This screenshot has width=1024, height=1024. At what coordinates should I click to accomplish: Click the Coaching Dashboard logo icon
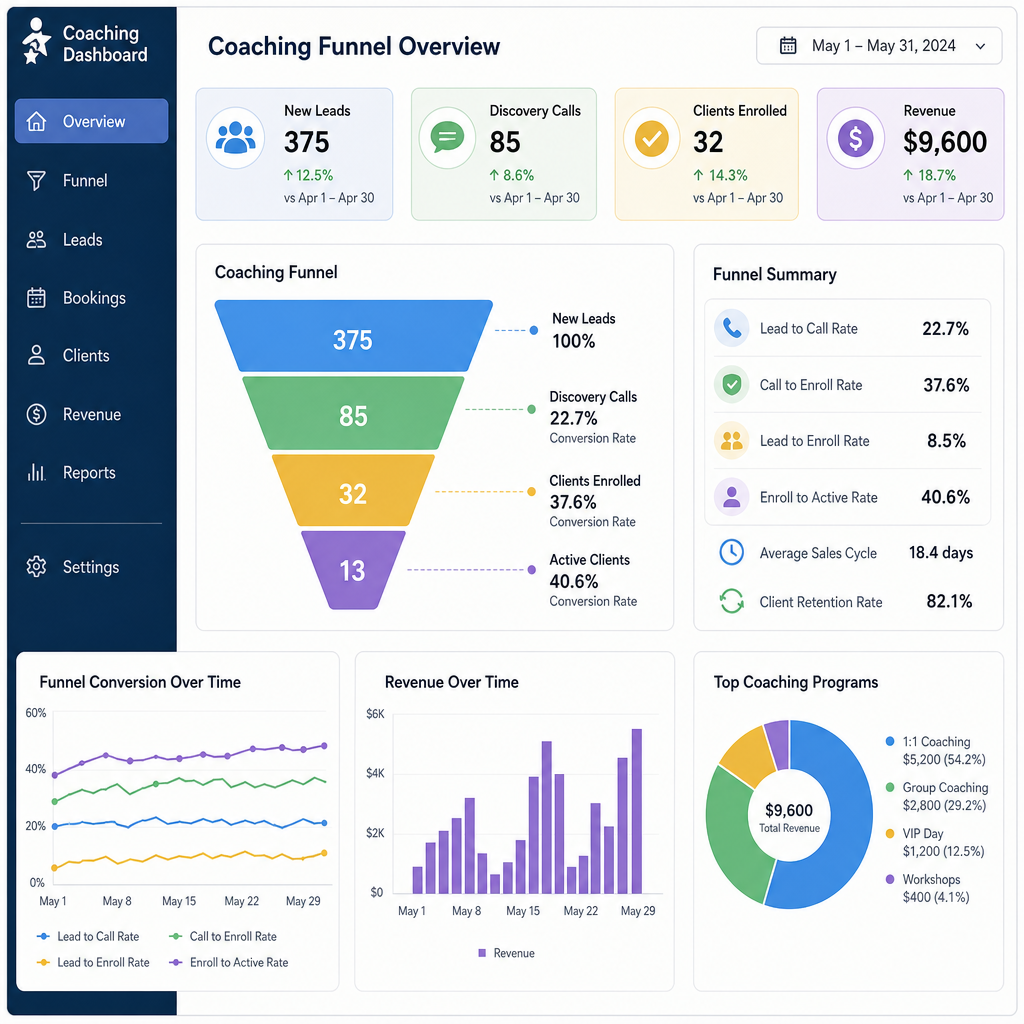click(x=36, y=42)
